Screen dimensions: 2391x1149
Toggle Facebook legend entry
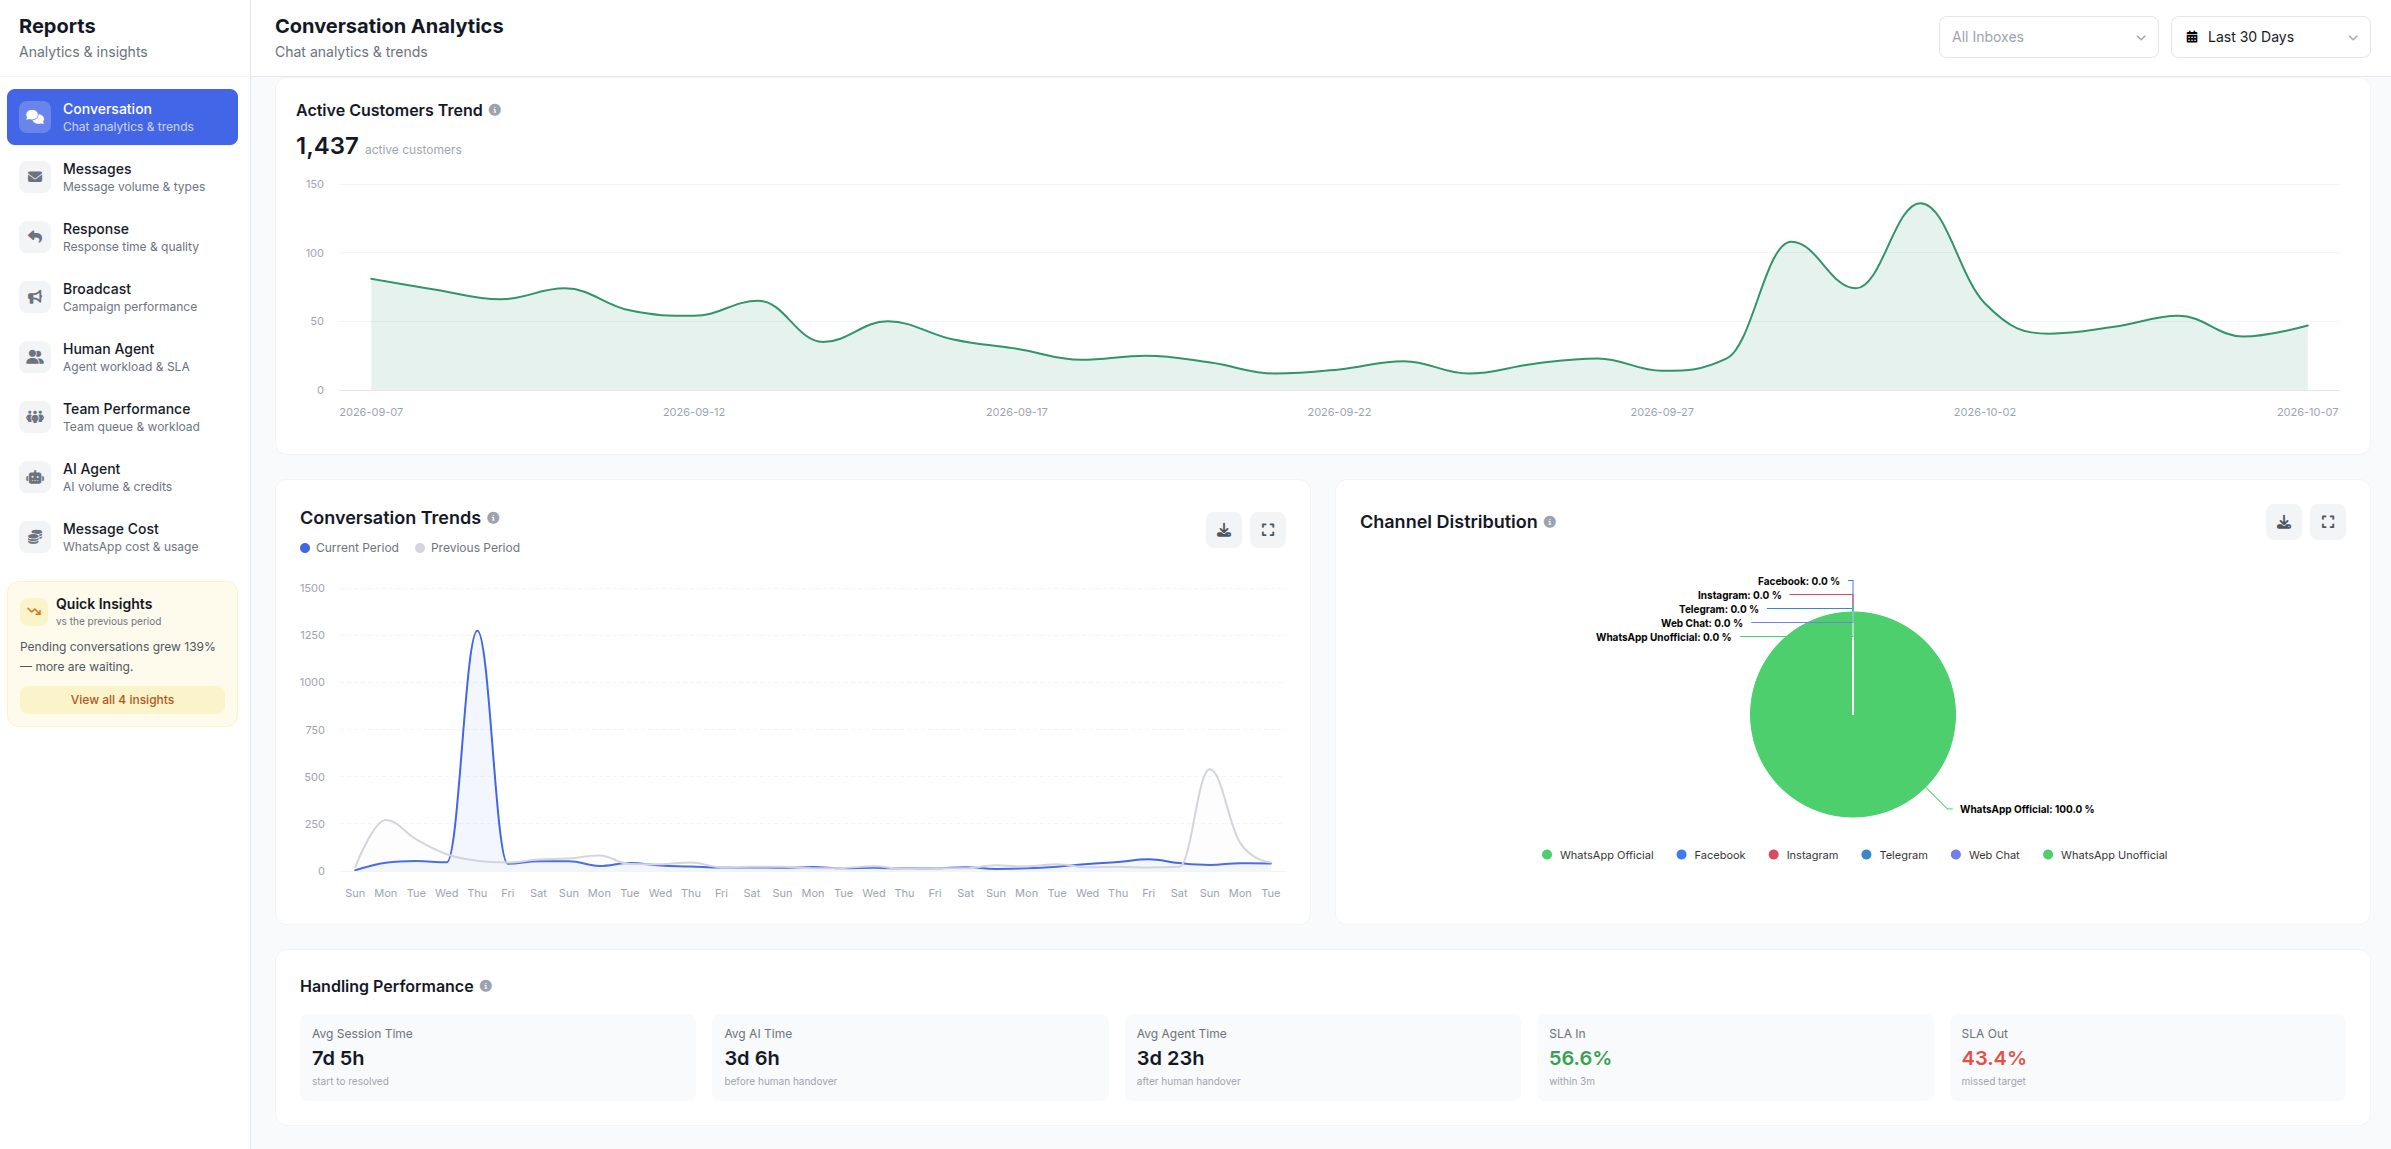tap(1711, 855)
